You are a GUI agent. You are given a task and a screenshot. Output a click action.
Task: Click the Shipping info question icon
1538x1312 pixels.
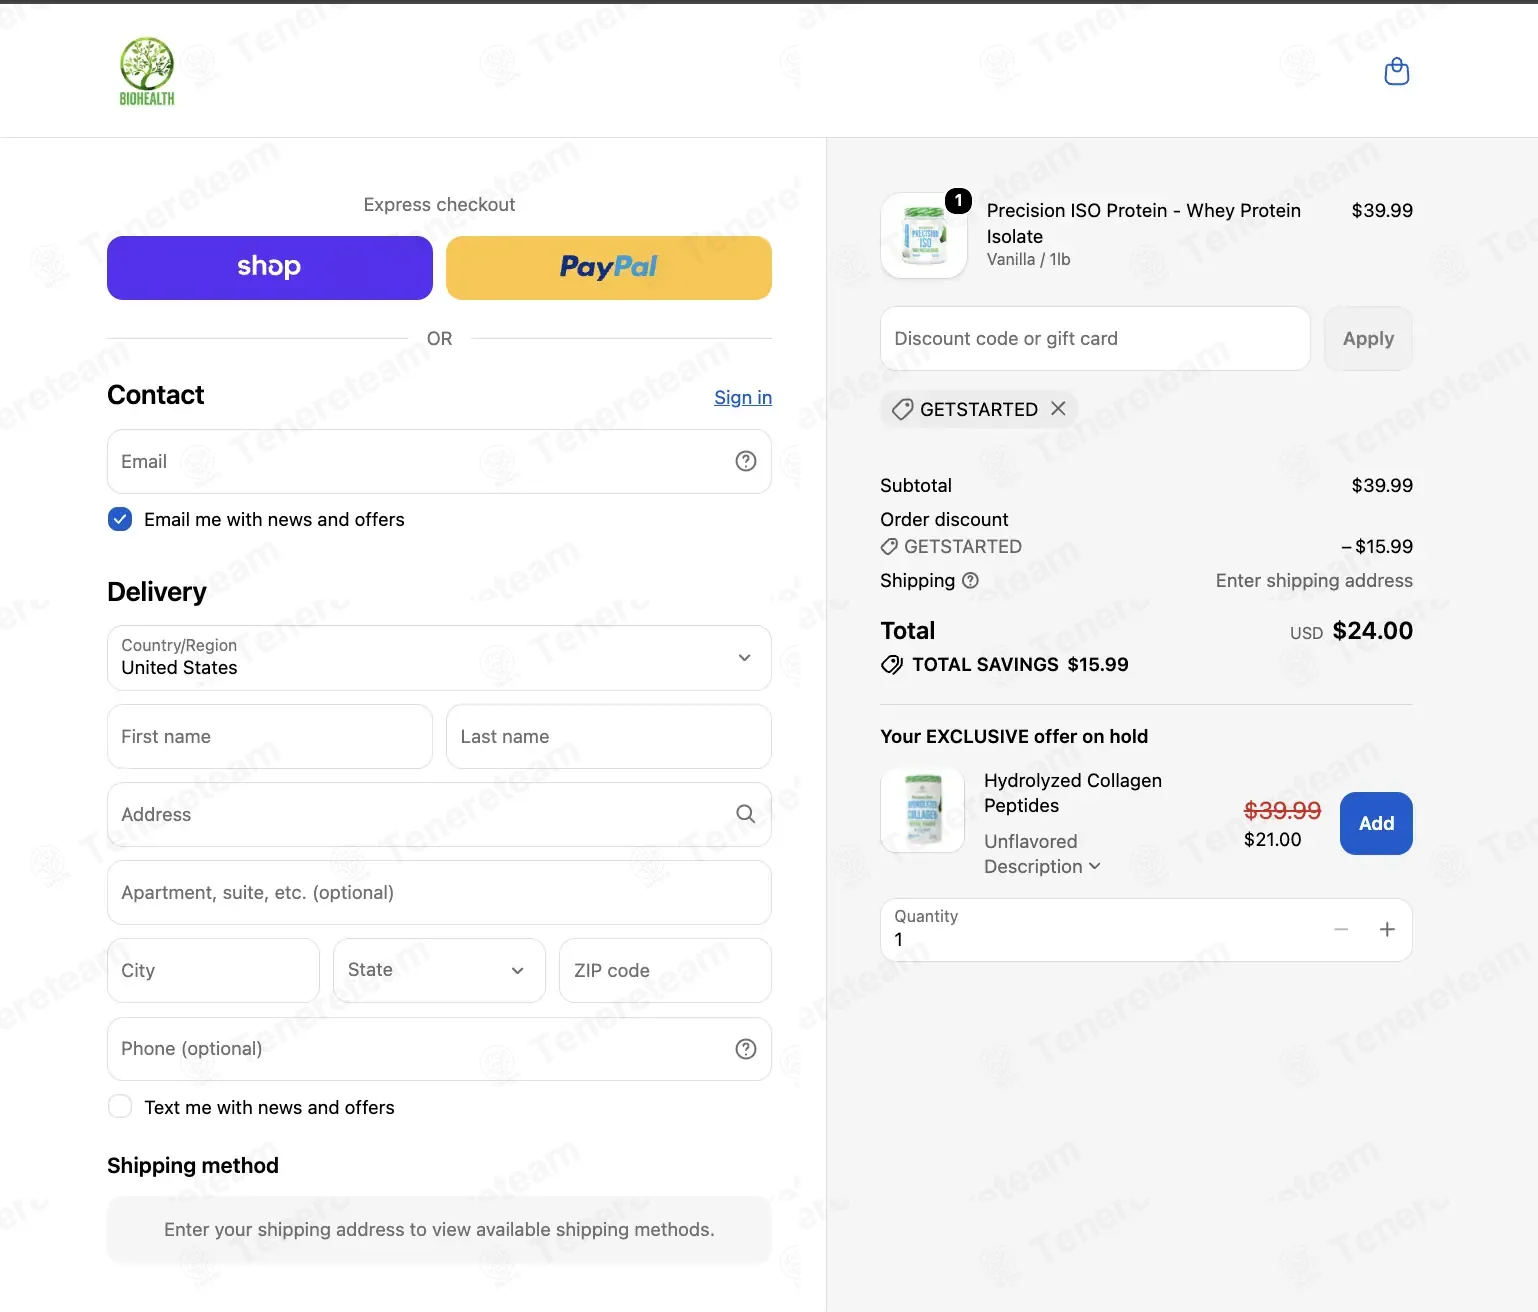tap(970, 580)
